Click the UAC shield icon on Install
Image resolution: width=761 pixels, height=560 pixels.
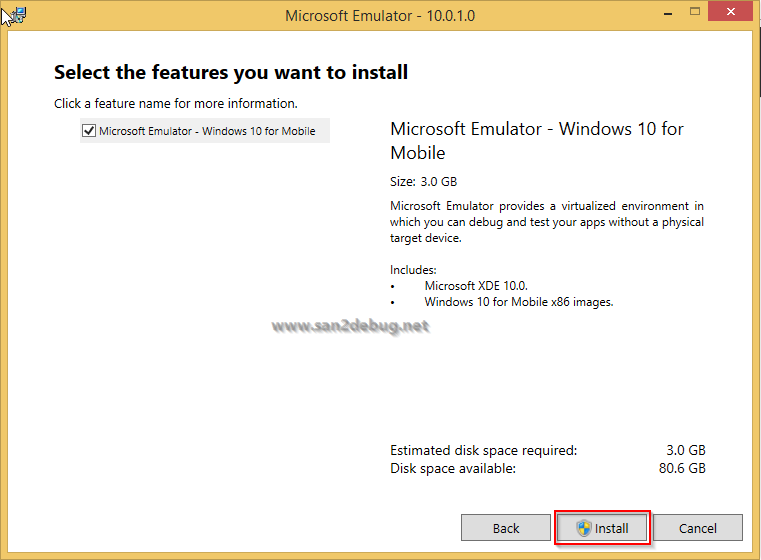click(584, 528)
